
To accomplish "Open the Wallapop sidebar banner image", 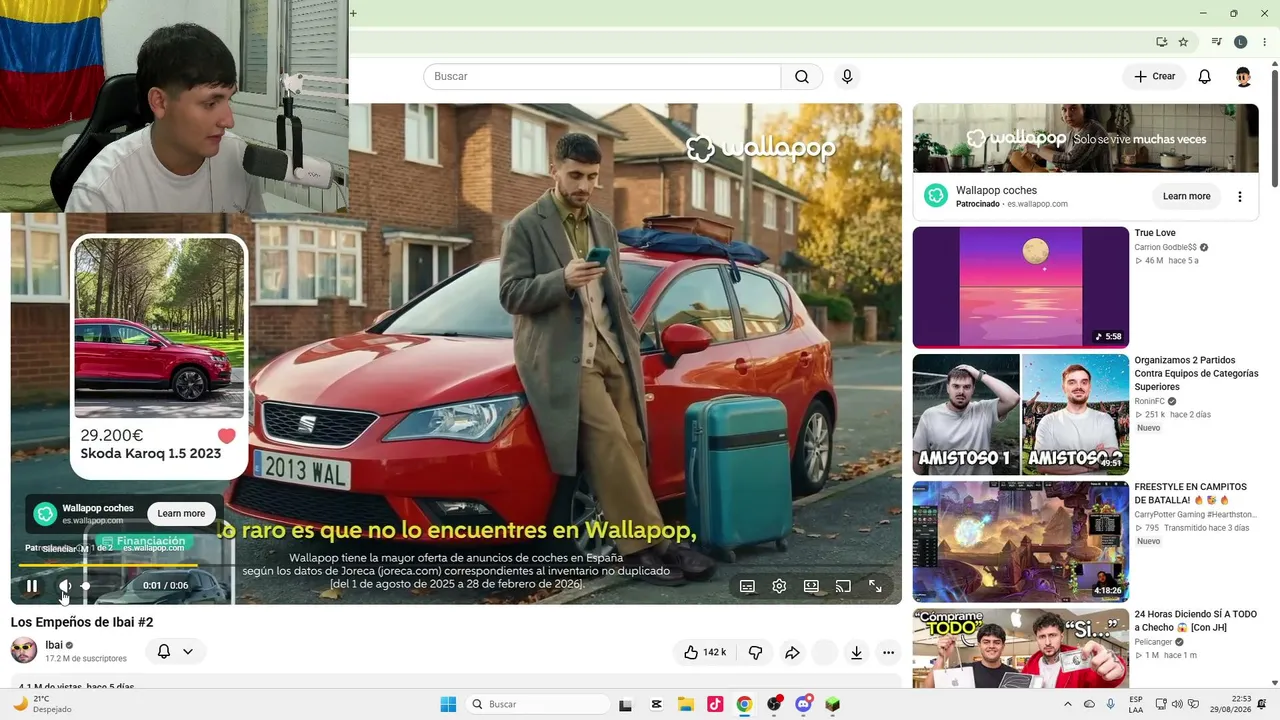I will [x=1086, y=138].
